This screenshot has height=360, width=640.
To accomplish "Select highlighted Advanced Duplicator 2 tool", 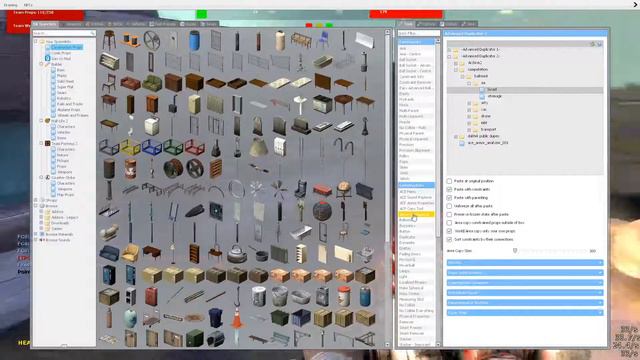I will click(416, 214).
